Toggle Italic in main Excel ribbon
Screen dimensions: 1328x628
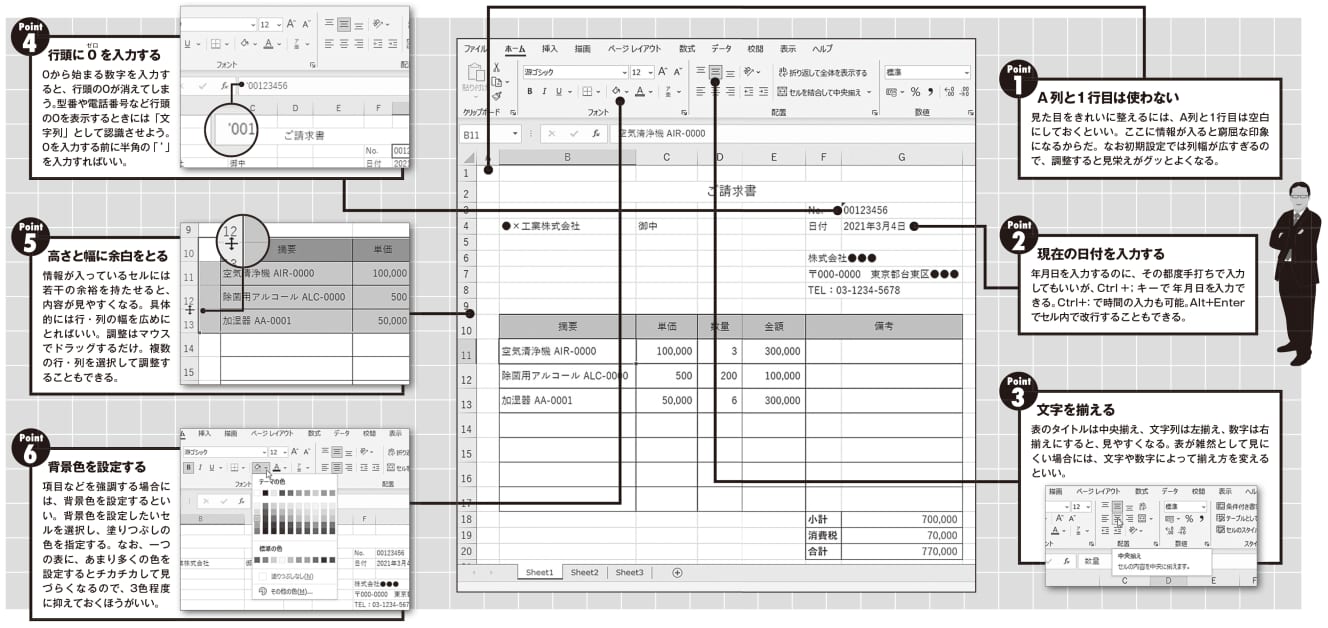point(545,92)
